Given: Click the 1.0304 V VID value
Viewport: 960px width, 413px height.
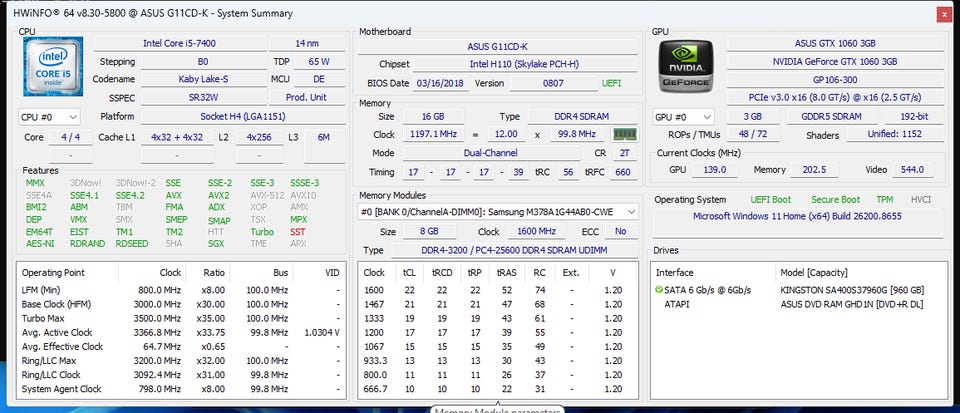Looking at the screenshot, I should click(x=321, y=332).
